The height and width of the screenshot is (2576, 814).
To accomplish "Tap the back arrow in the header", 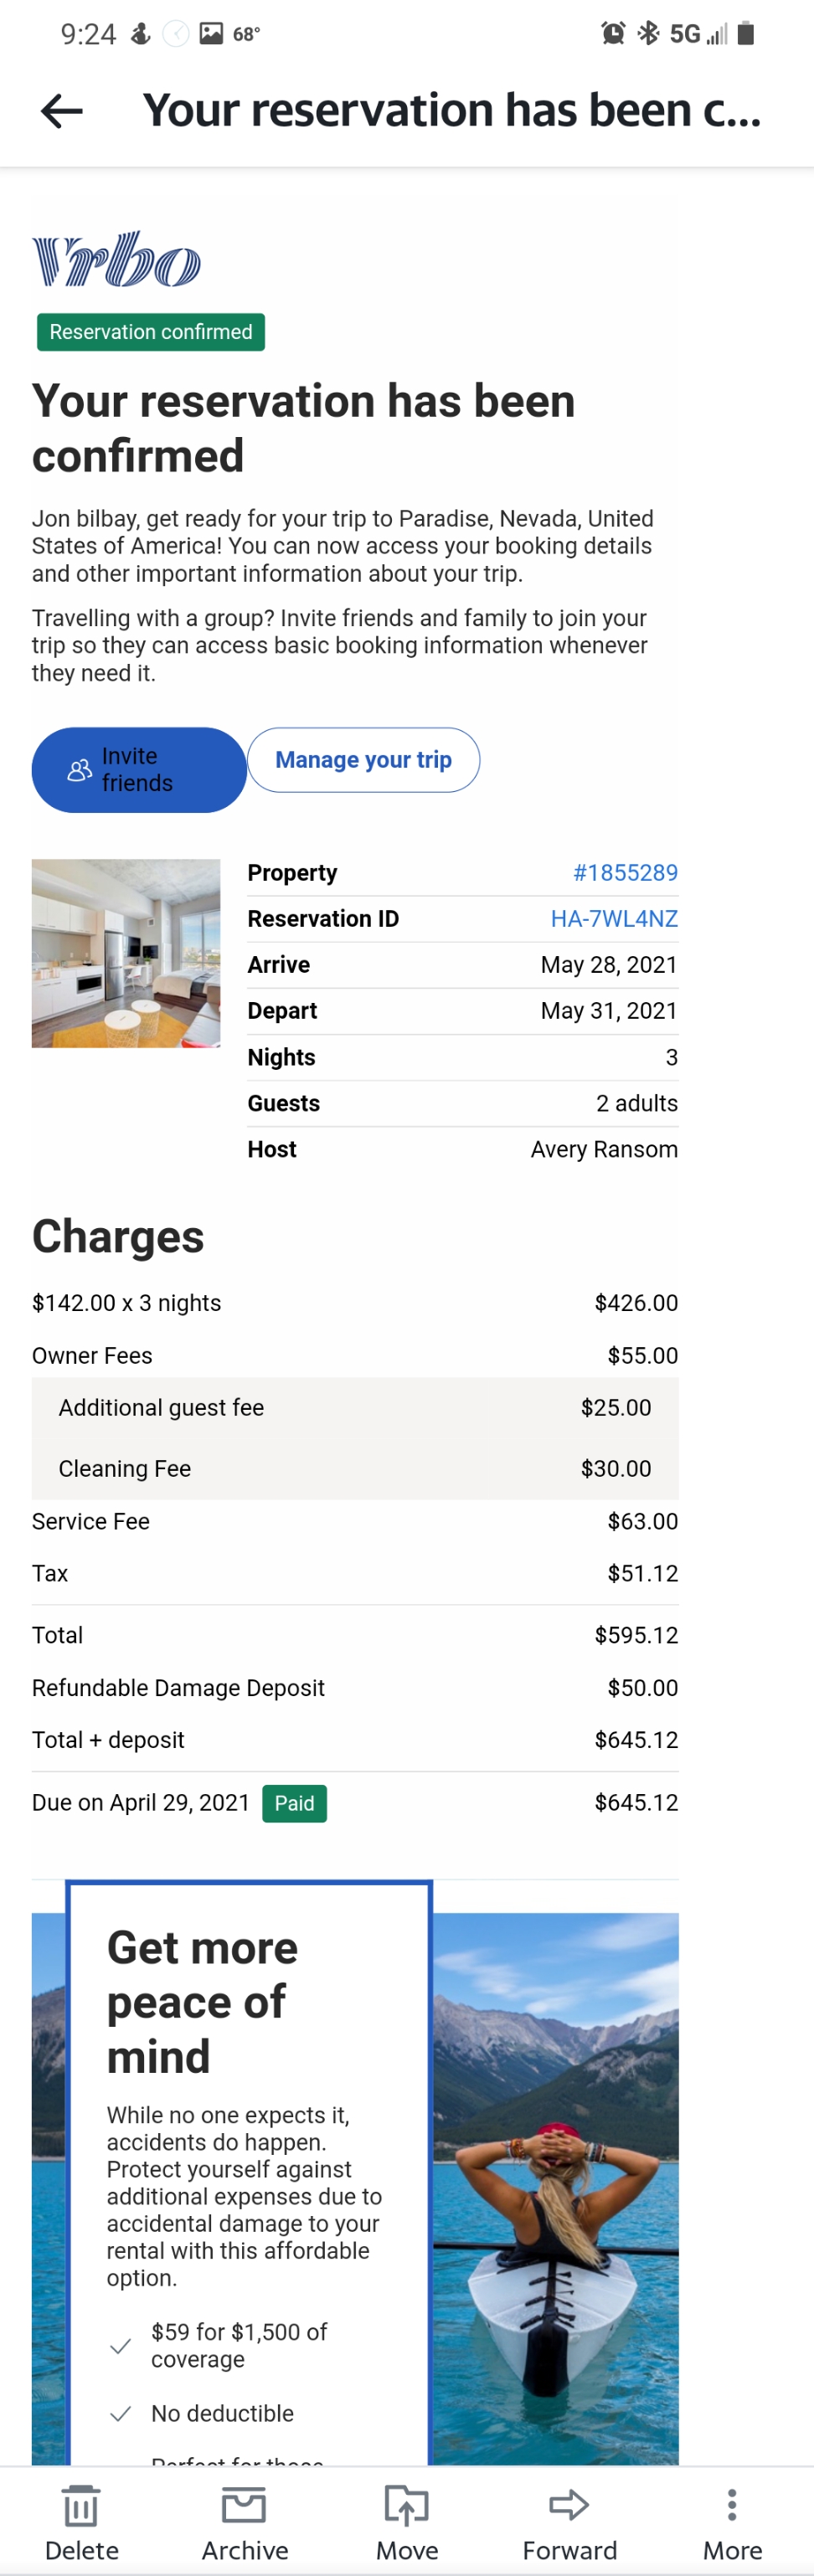I will [61, 111].
